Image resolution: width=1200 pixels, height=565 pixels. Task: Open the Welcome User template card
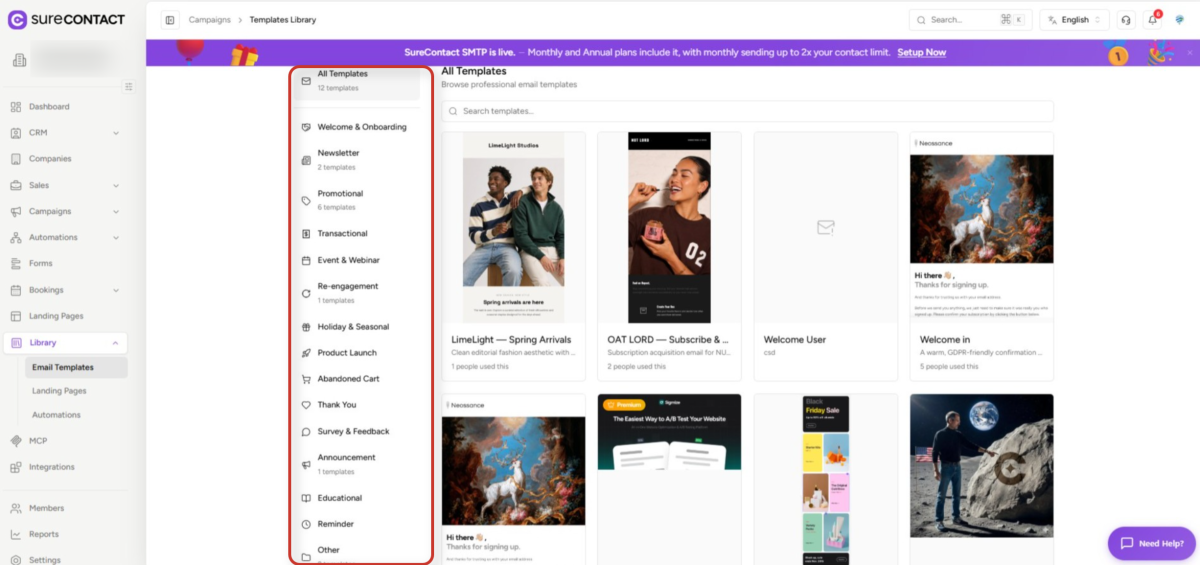(825, 256)
